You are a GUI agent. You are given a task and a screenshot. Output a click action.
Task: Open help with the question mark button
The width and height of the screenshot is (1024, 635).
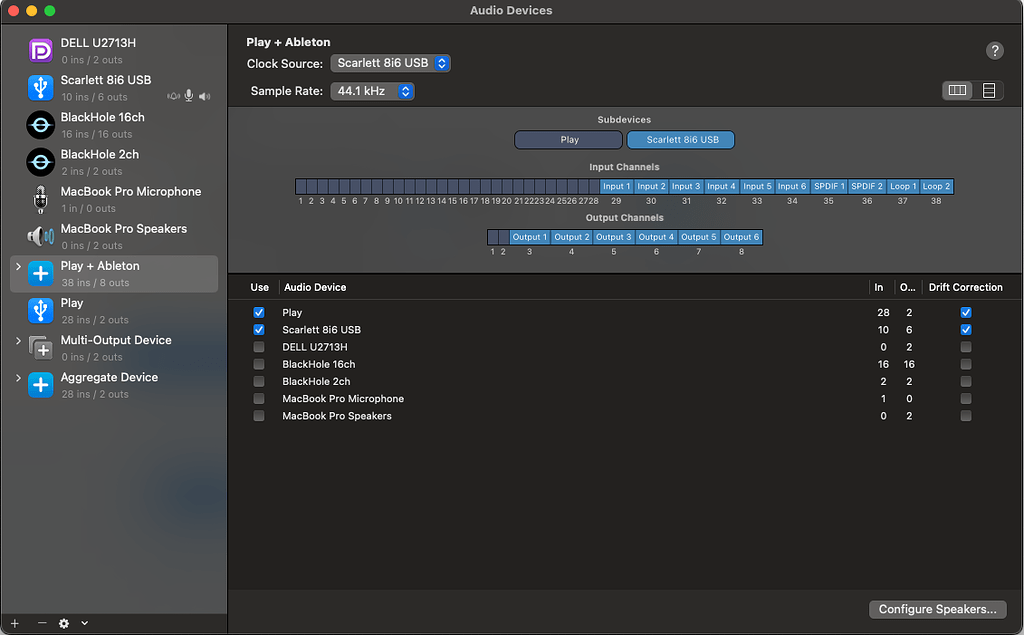click(x=994, y=51)
